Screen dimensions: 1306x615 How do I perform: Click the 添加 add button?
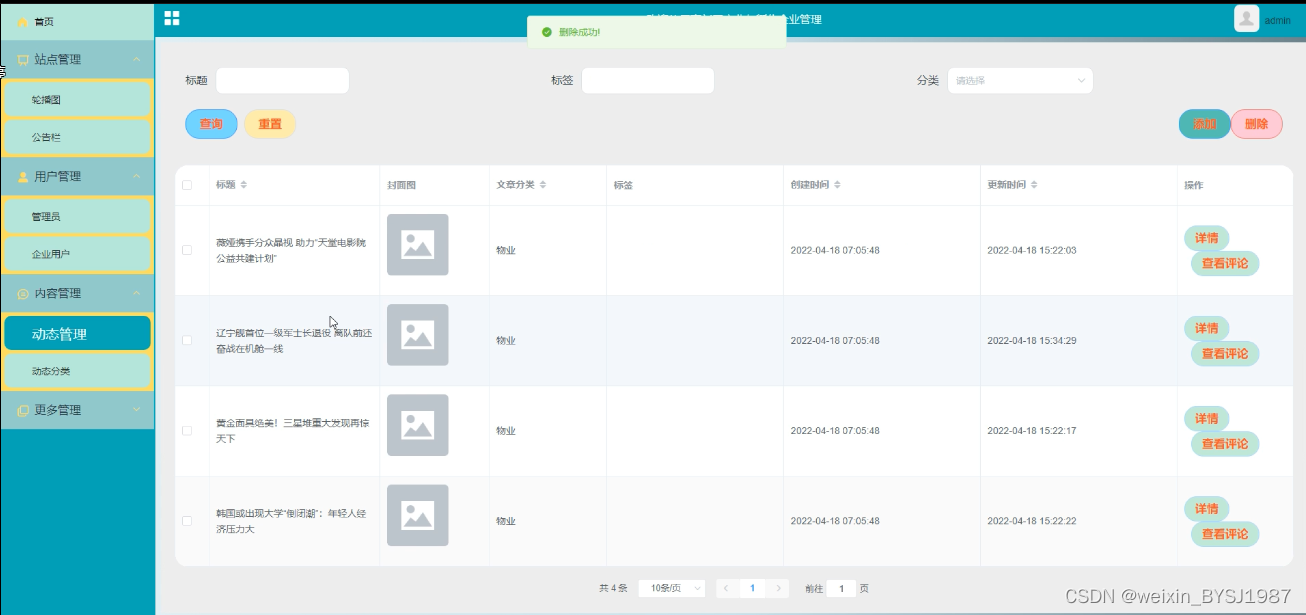click(x=1205, y=124)
